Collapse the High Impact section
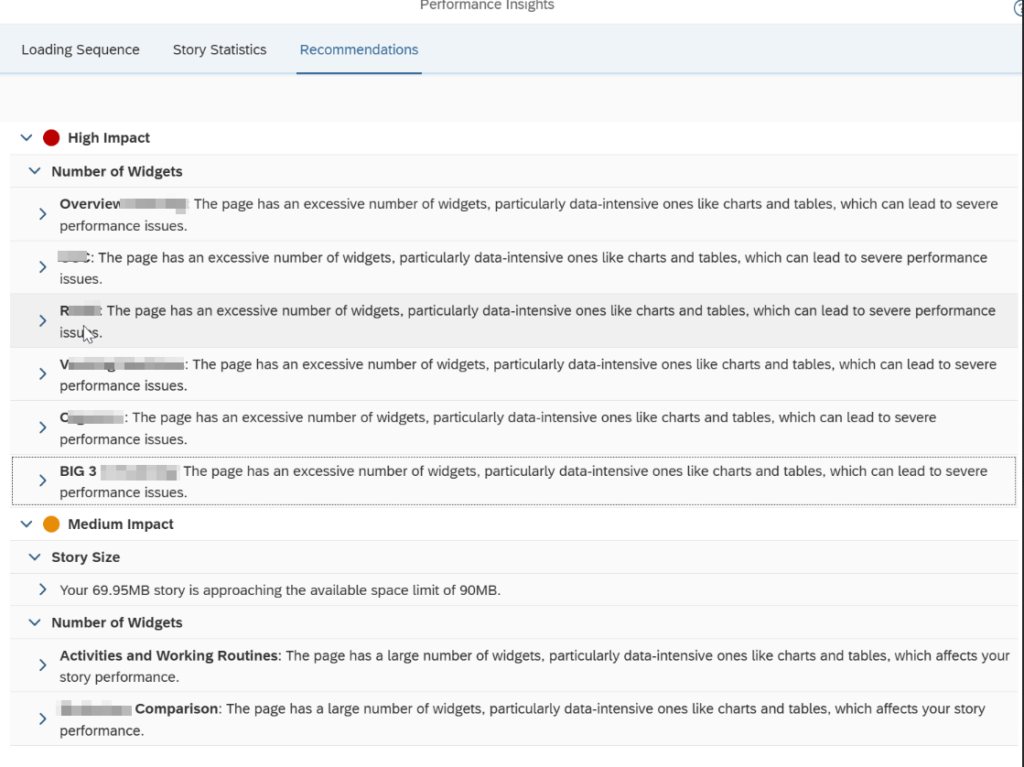 27,138
